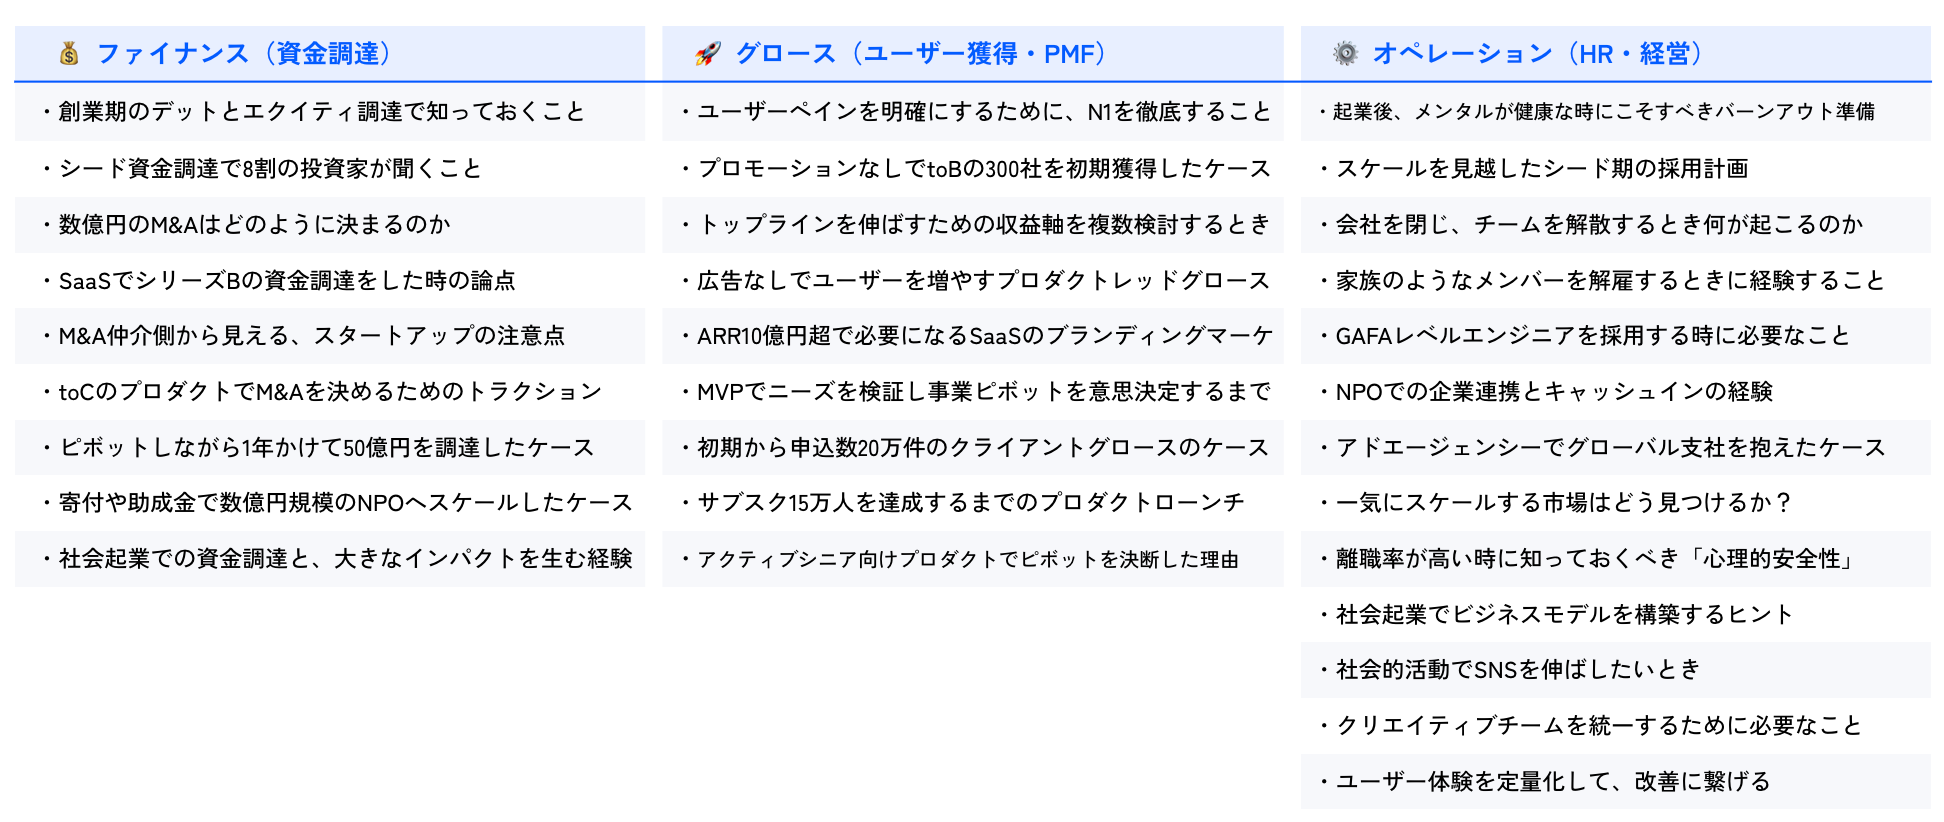Image resolution: width=1944 pixels, height=822 pixels.
Task: Open 離職率が高い時に知っておくべき「心理的安全性」
Action: 1616,558
